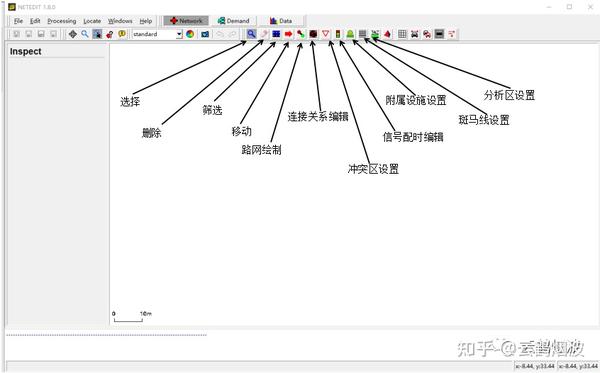600x373 pixels.
Task: Toggle the yellow tooltip bubble icon
Action: point(122,34)
